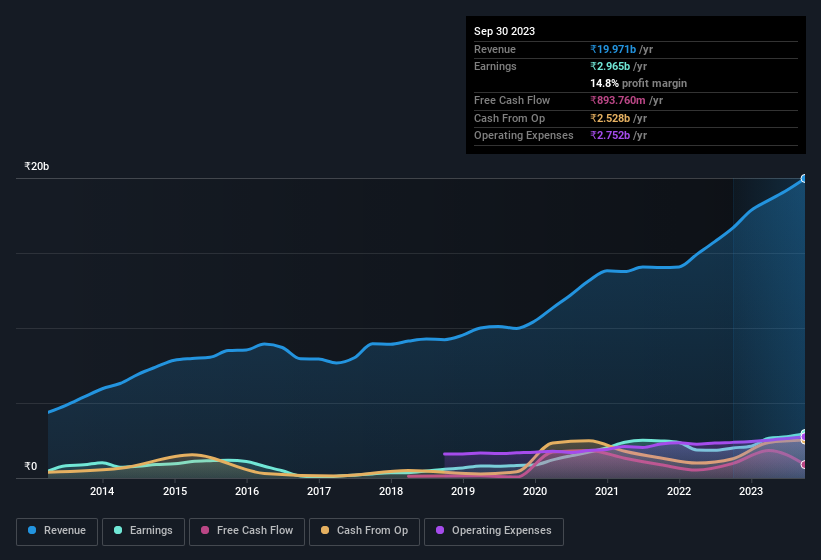Click the 2014 x-axis label

[102, 491]
